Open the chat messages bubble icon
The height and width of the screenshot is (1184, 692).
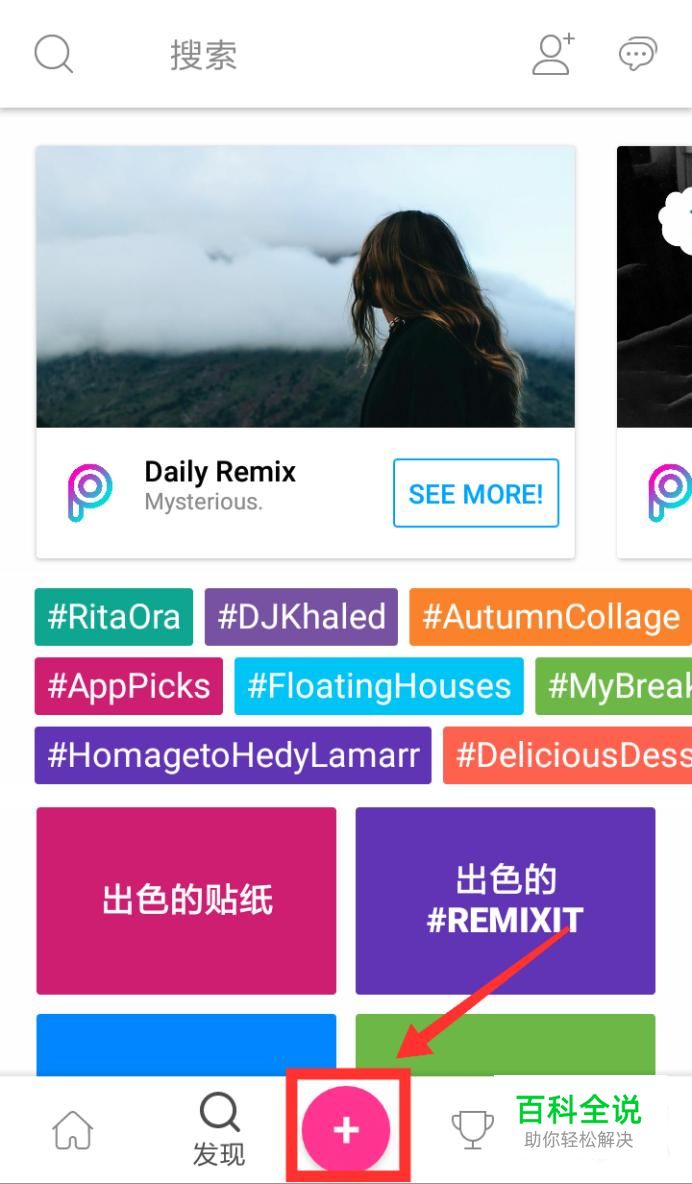pyautogui.click(x=638, y=55)
